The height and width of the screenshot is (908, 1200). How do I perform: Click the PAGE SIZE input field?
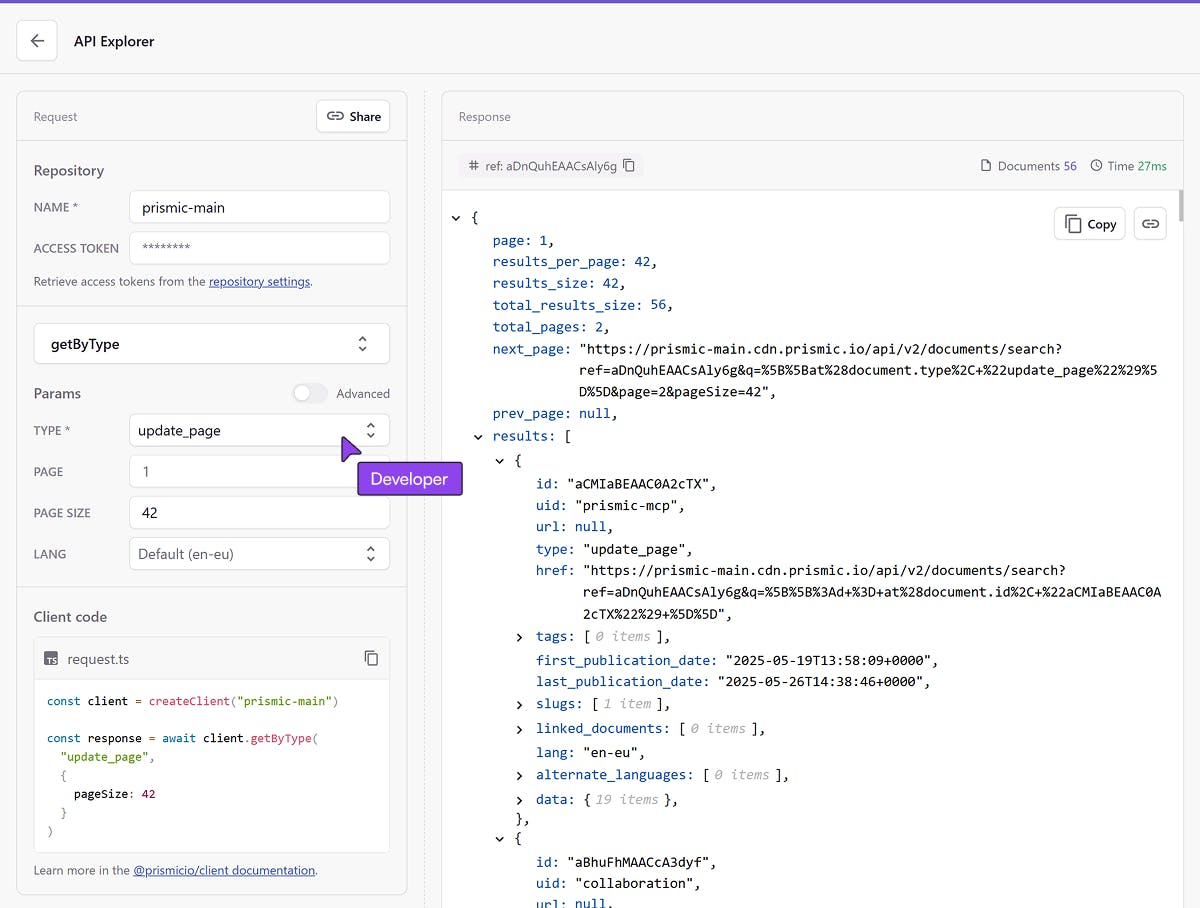pyautogui.click(x=259, y=513)
